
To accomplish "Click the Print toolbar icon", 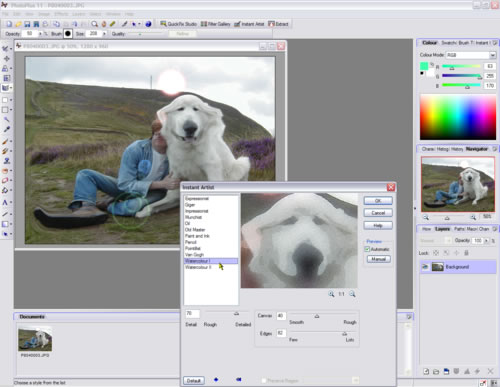I will pyautogui.click(x=45, y=24).
